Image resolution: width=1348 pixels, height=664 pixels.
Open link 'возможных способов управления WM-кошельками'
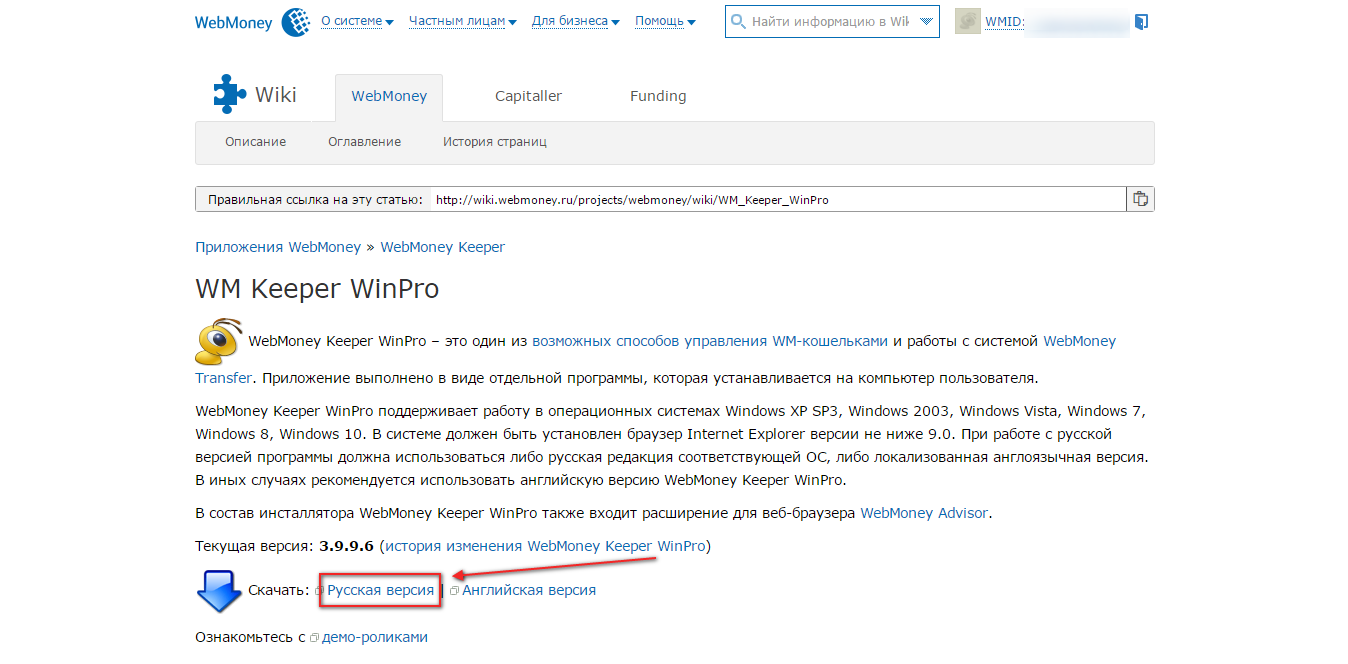point(710,341)
